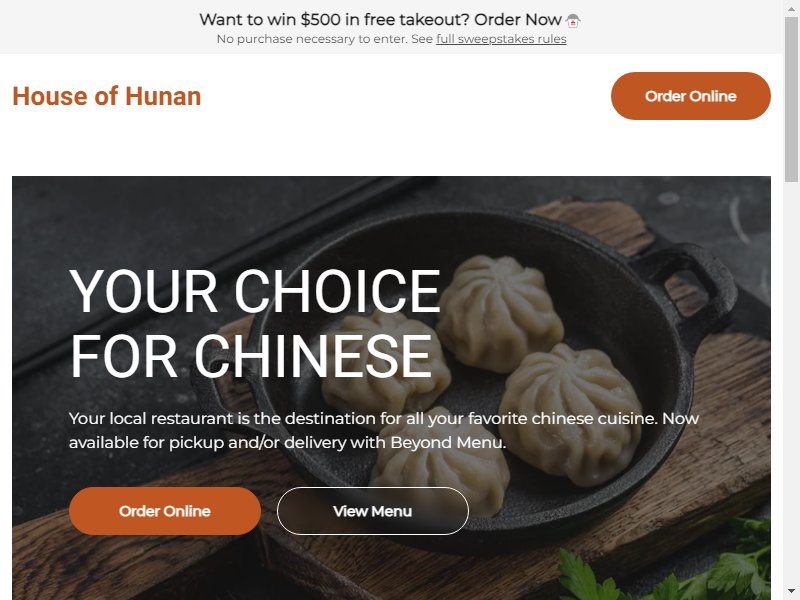The image size is (800, 600).
Task: Click the No purchase necessary text
Action: [x=324, y=39]
